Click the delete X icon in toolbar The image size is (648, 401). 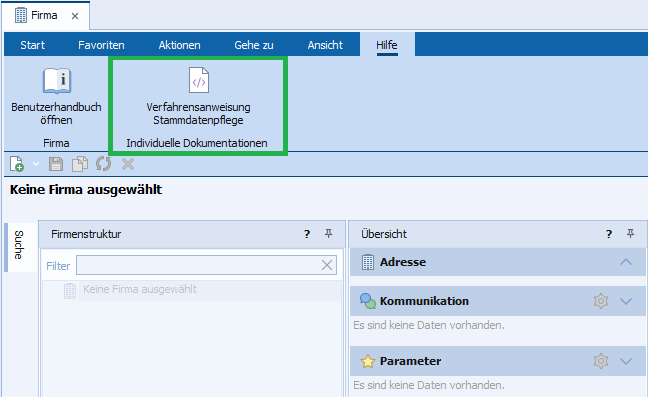tap(127, 164)
